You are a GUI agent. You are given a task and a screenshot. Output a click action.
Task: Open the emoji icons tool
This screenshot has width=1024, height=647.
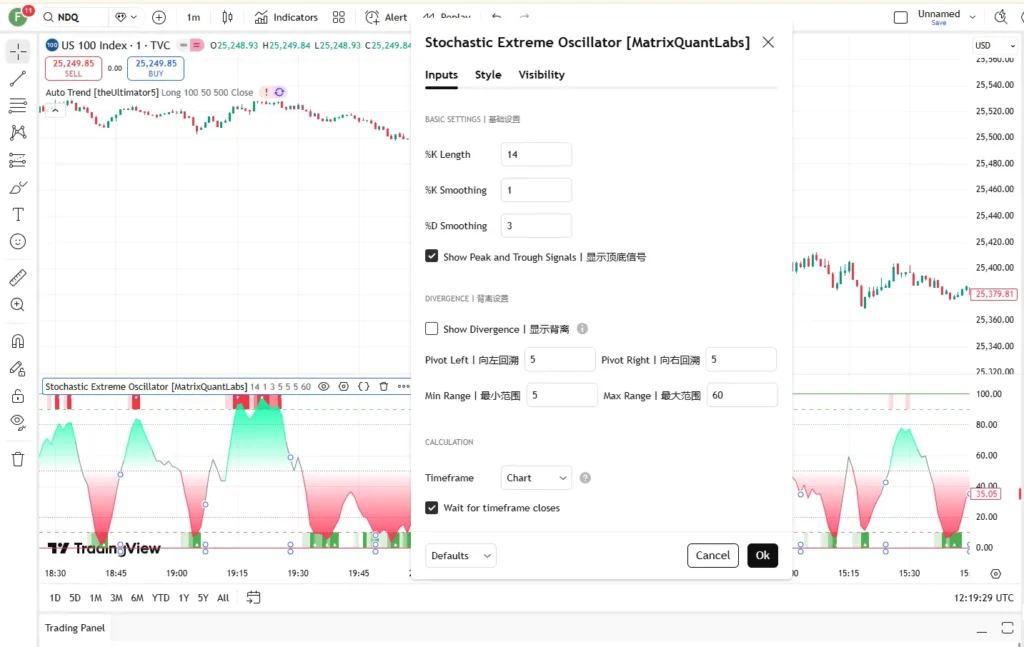(18, 242)
